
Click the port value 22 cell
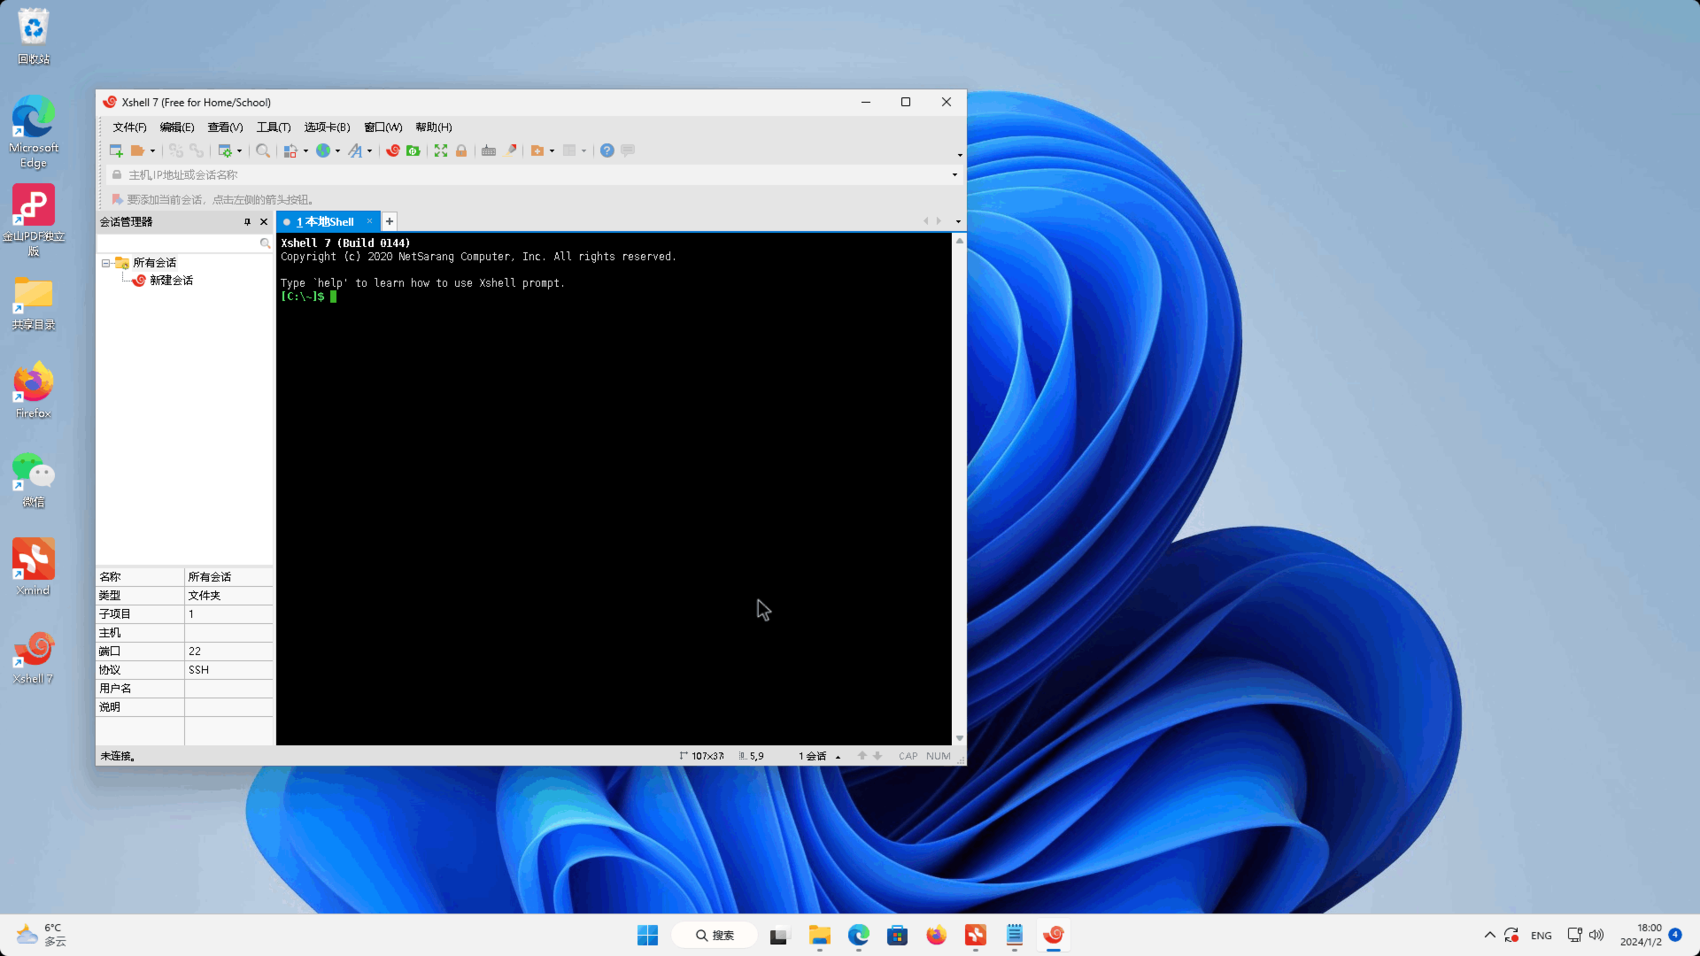coord(229,651)
